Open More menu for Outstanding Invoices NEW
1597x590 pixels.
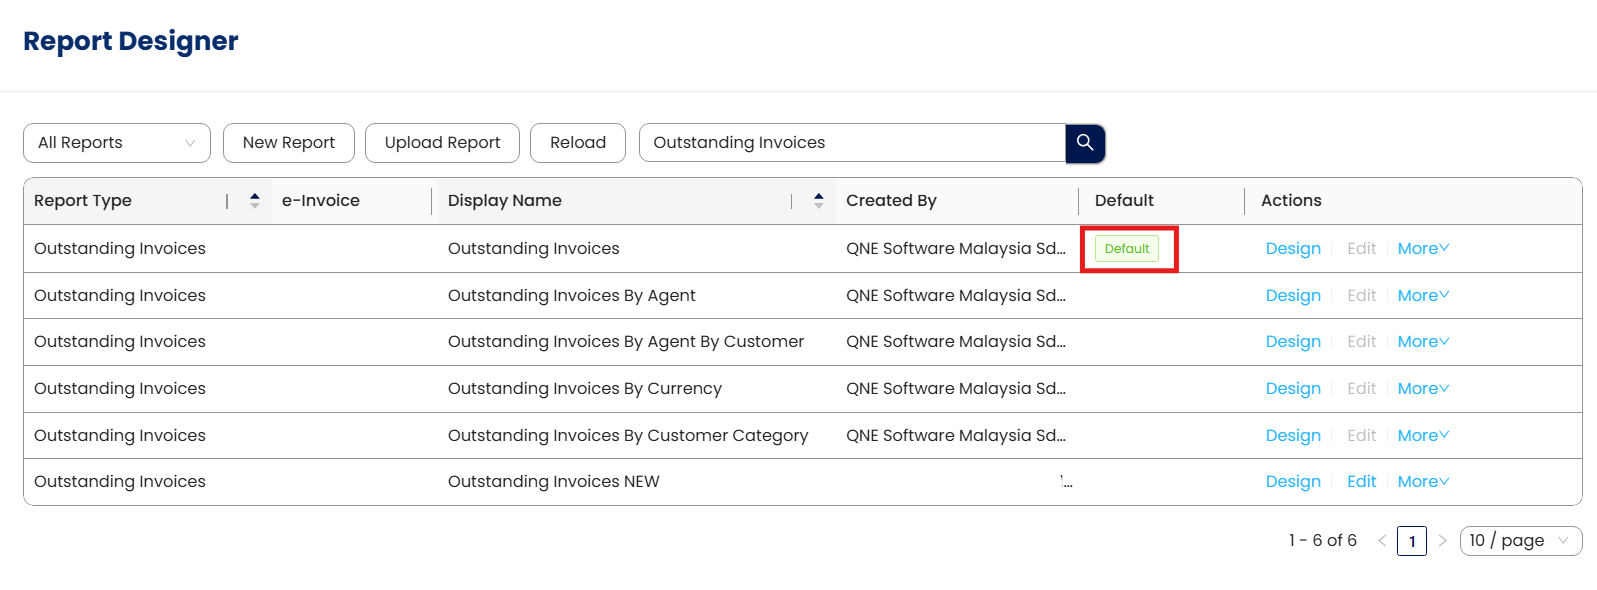(x=1422, y=482)
